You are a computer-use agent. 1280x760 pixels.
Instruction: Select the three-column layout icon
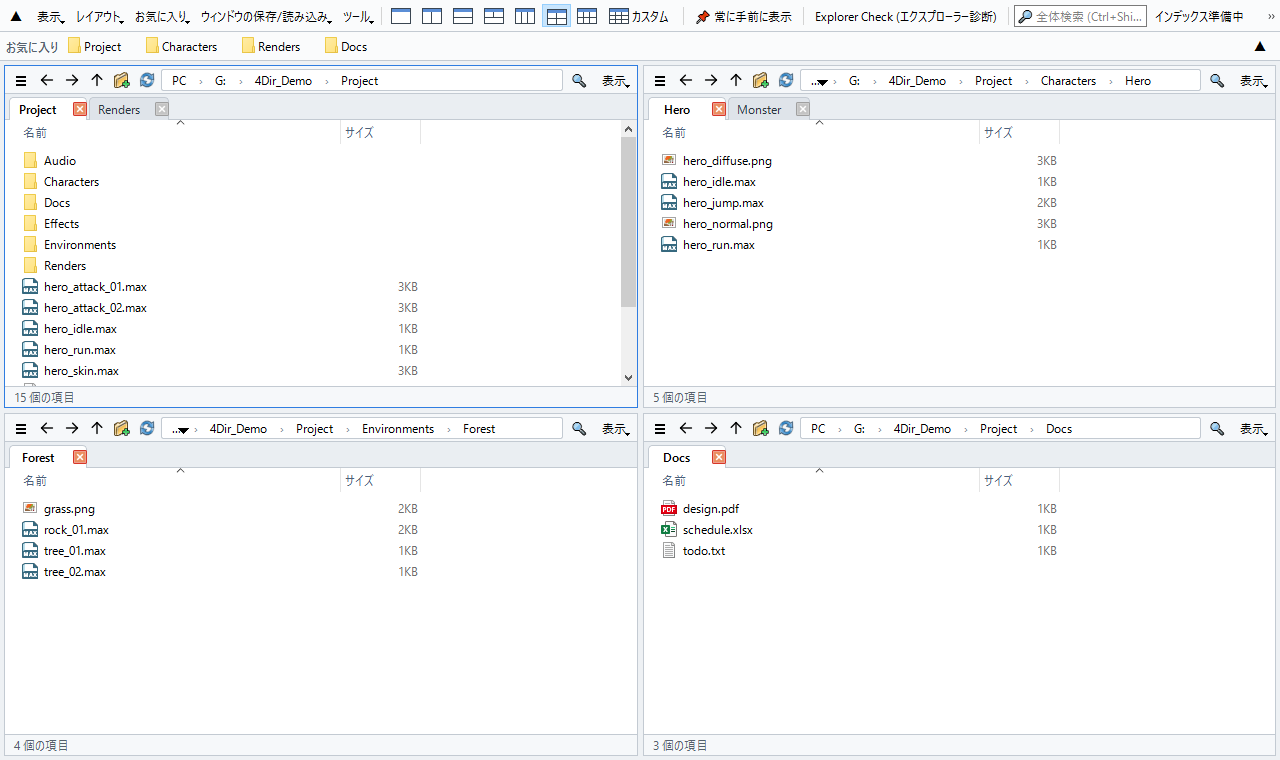(525, 16)
